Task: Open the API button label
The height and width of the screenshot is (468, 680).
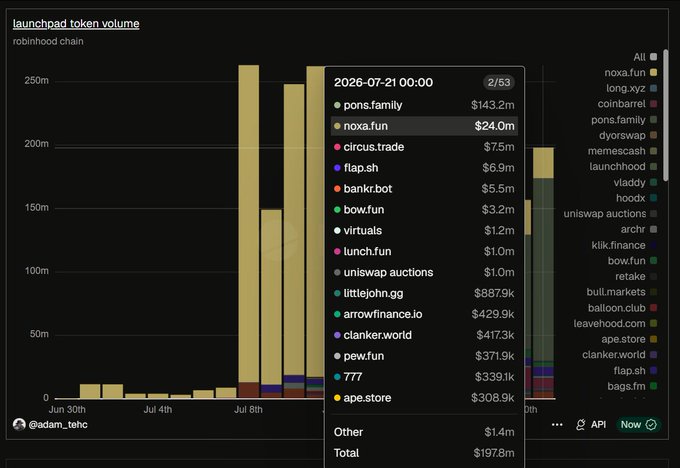Action: coord(598,425)
